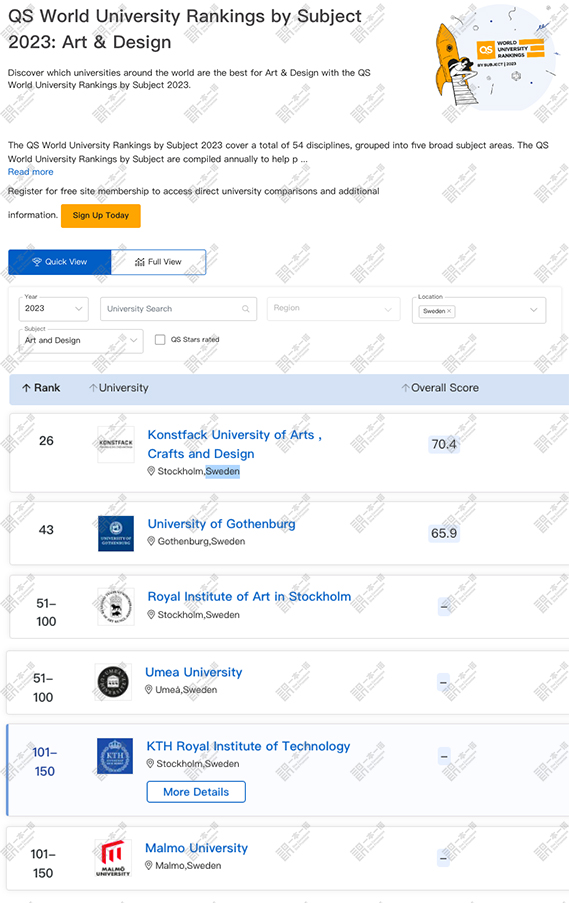Viewport: 570px width, 903px height.
Task: Click the Royal Institute of Art logo
Action: pos(116,606)
